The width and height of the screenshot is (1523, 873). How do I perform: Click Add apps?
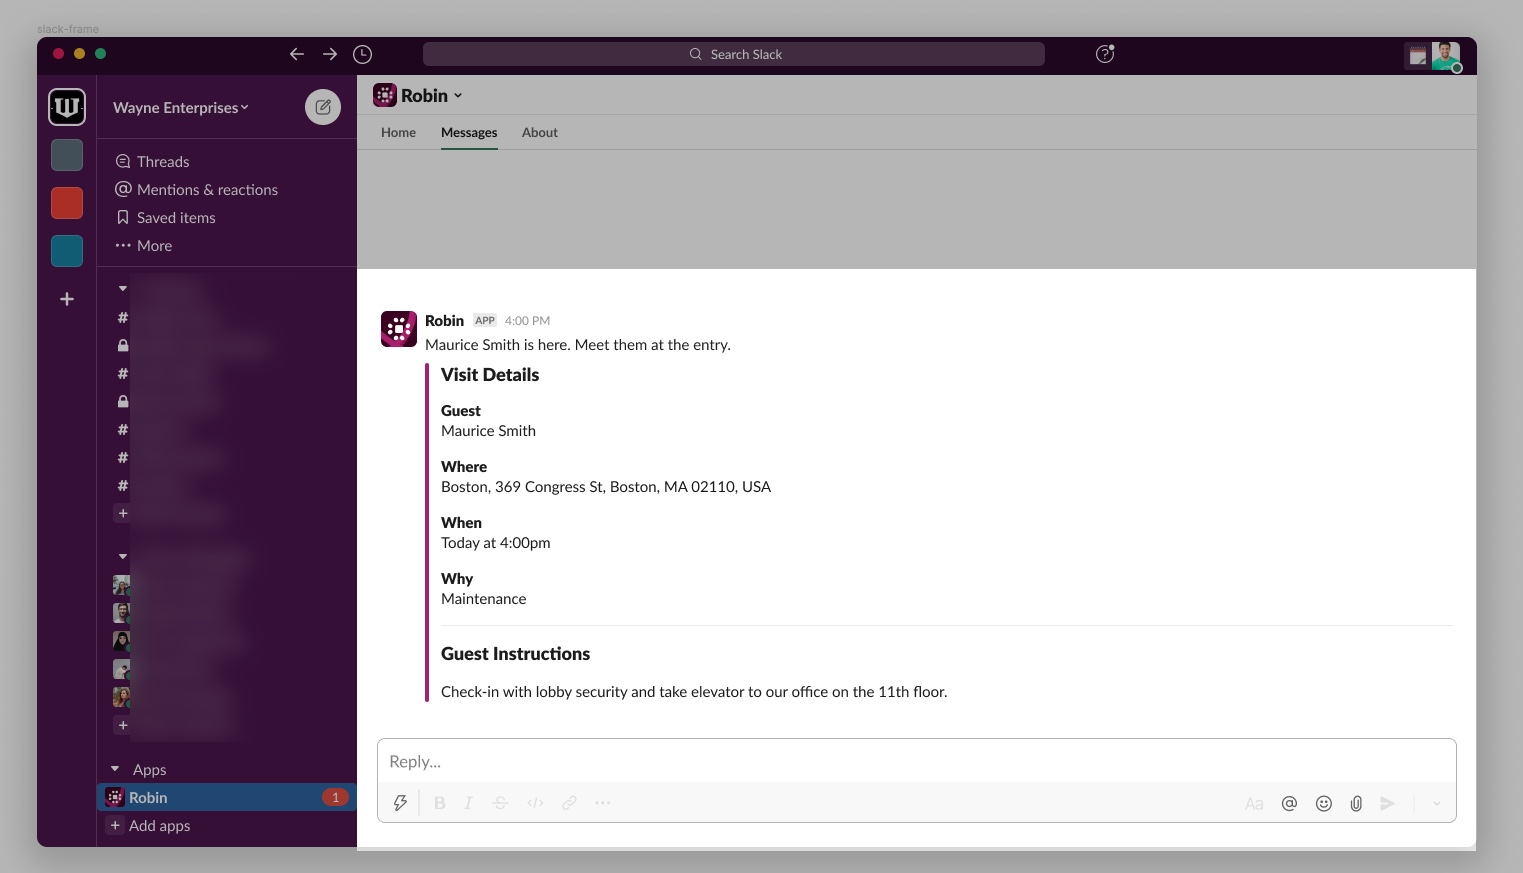click(150, 825)
